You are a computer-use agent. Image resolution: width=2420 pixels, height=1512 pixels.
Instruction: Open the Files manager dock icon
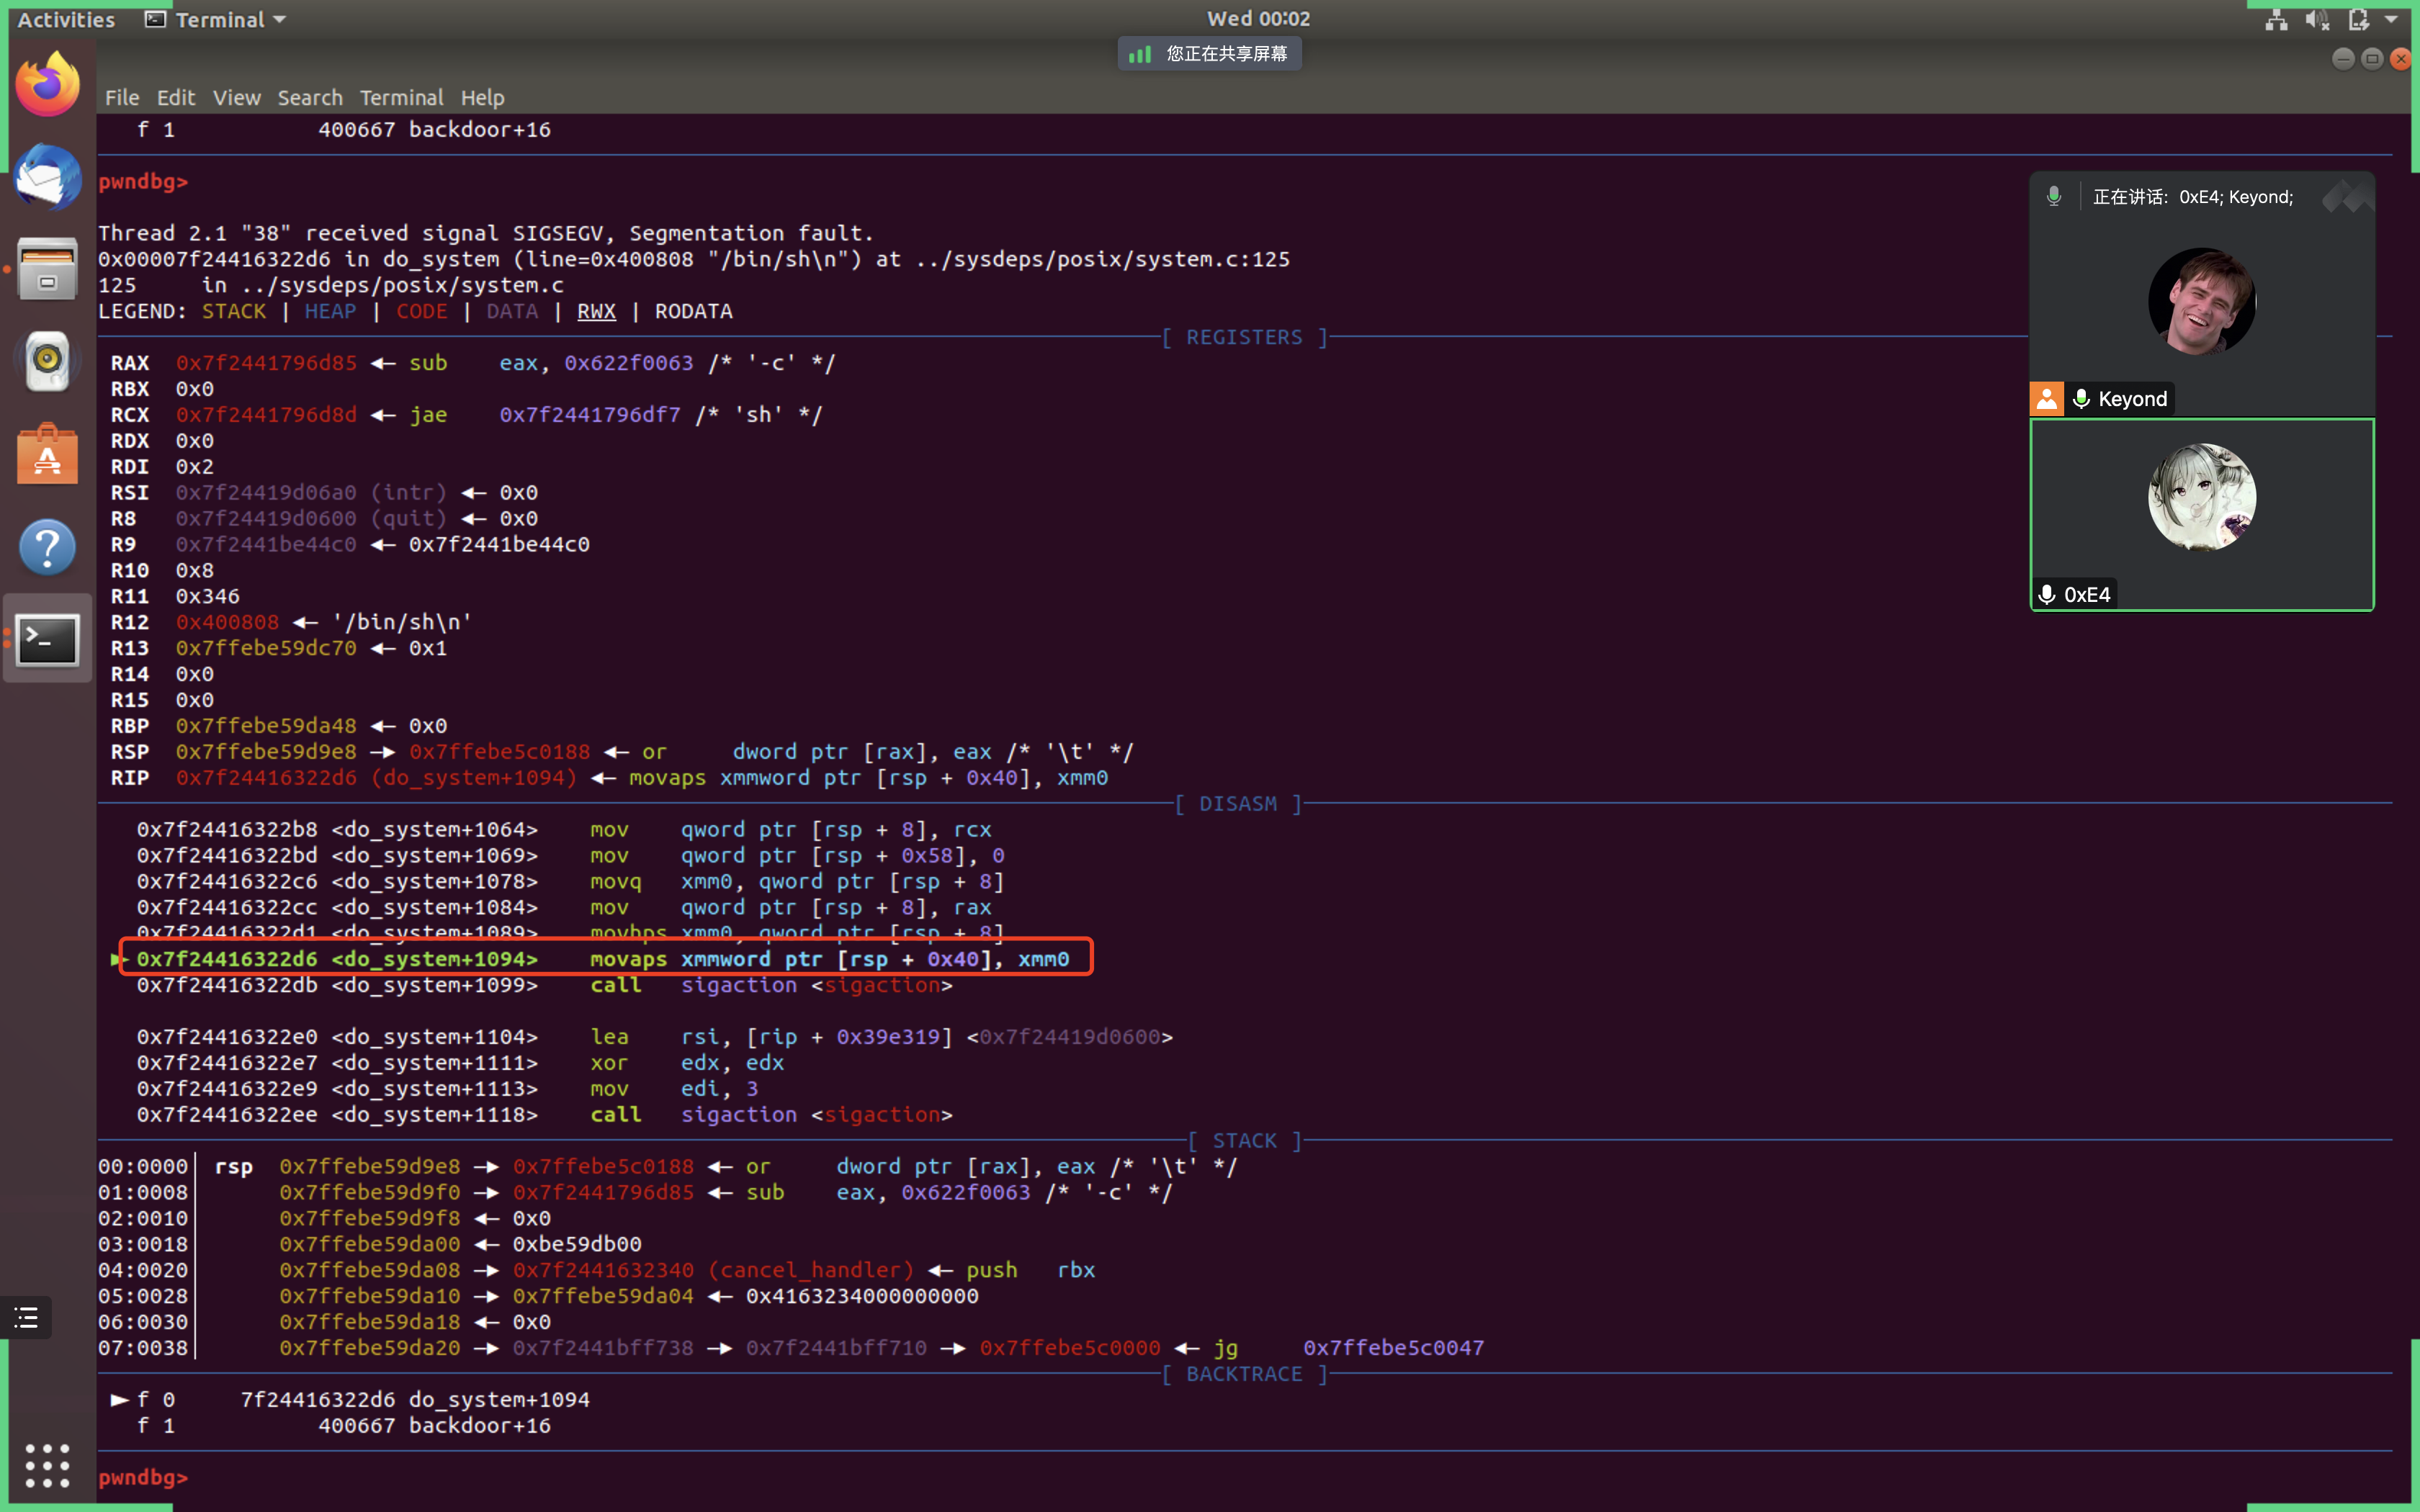tap(47, 268)
